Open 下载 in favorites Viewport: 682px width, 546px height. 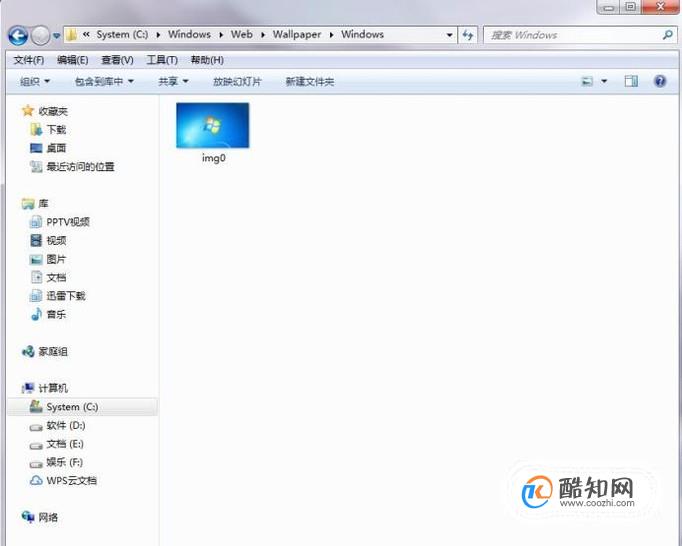(56, 130)
